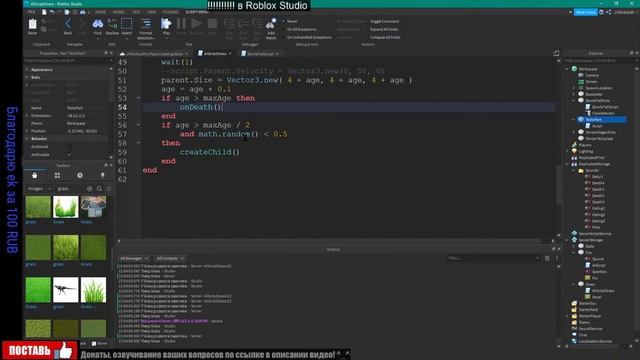
Task: Click the Chat service icon in Explorer
Action: [574, 335]
